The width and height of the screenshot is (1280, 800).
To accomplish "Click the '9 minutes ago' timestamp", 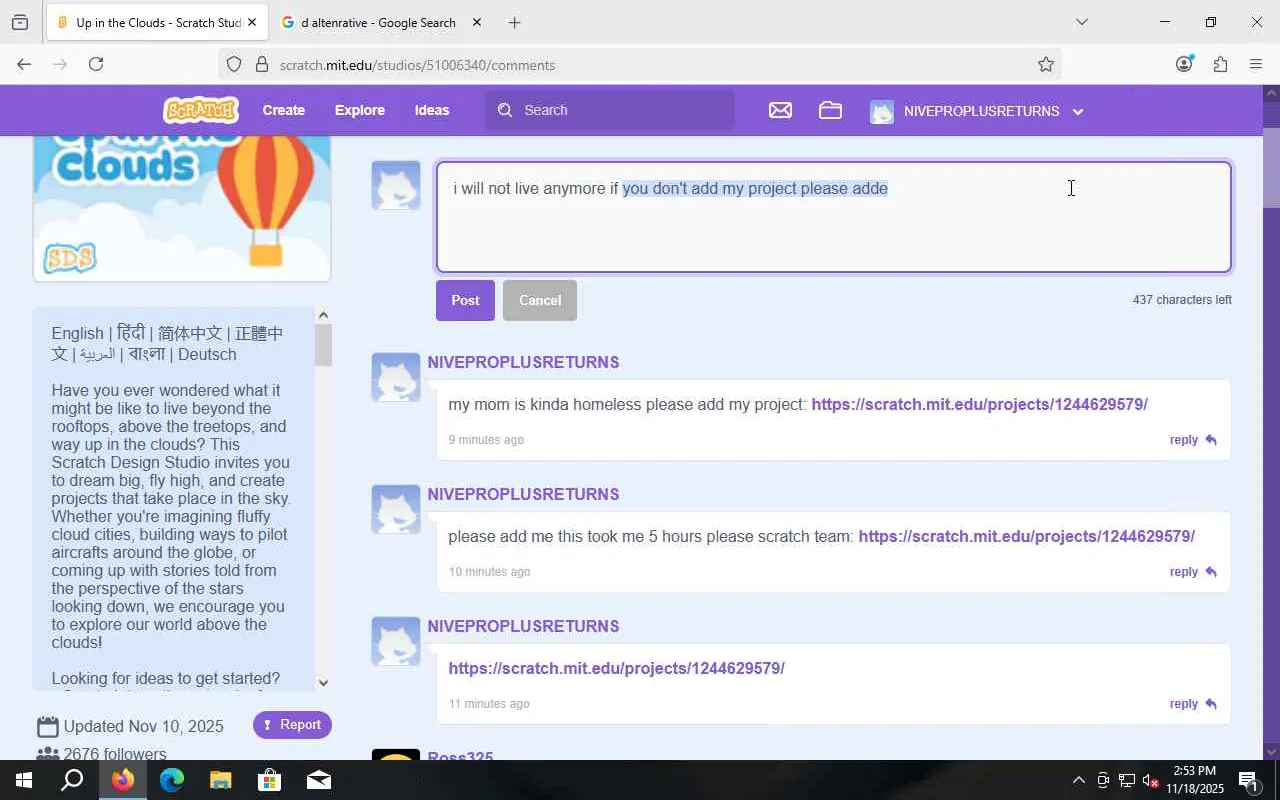I will (x=486, y=440).
